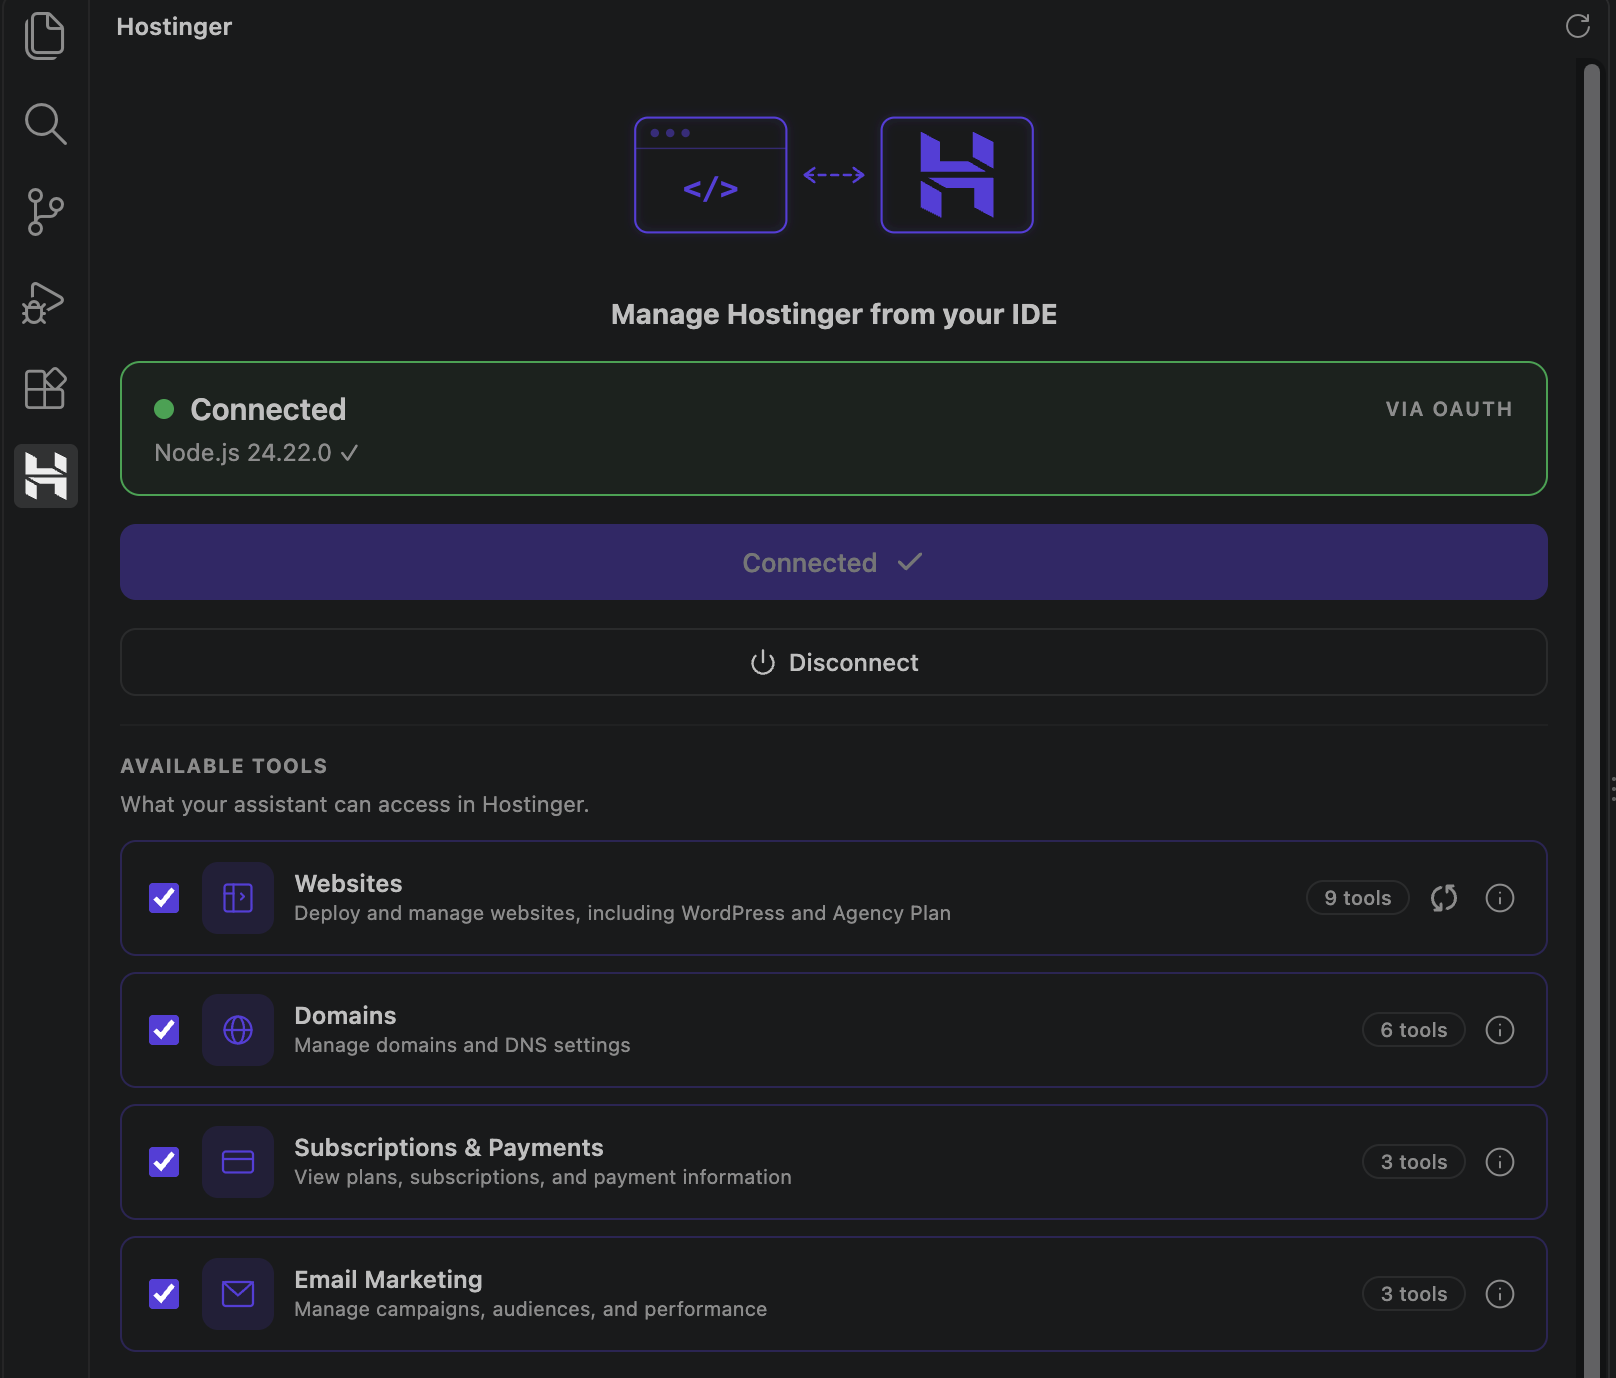Screen dimensions: 1616x1378
Task: Uncheck the Websites tools checkbox
Action: [x=164, y=898]
